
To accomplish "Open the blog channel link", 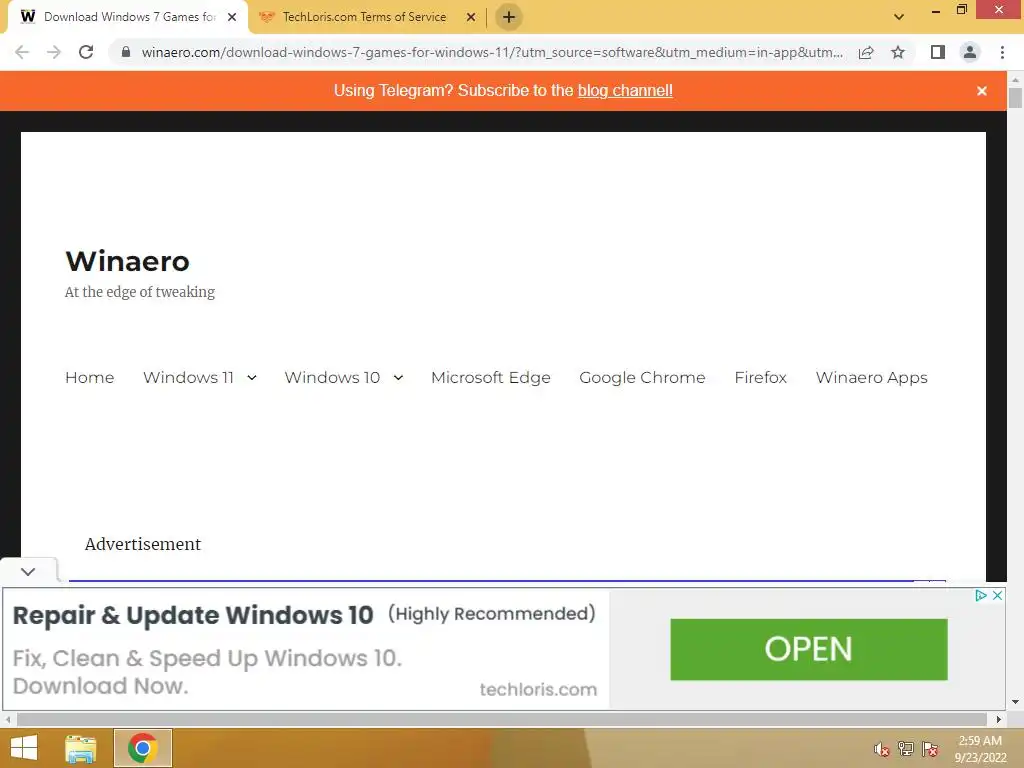I will pyautogui.click(x=625, y=91).
